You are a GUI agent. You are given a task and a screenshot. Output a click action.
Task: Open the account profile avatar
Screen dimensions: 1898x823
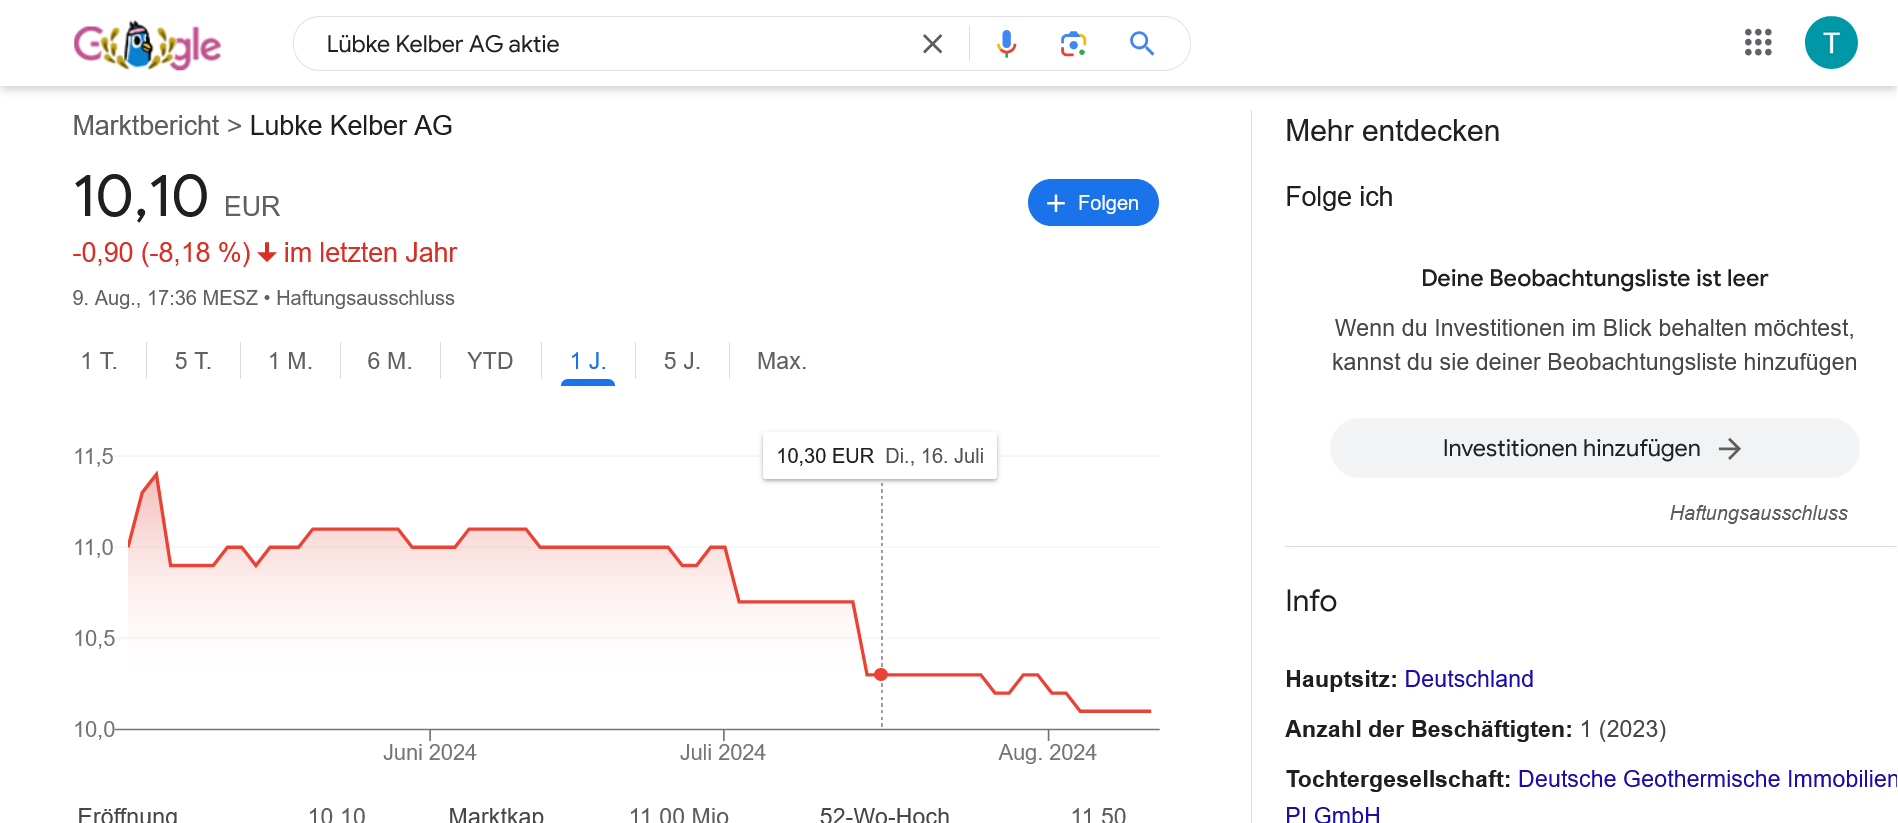click(x=1830, y=43)
